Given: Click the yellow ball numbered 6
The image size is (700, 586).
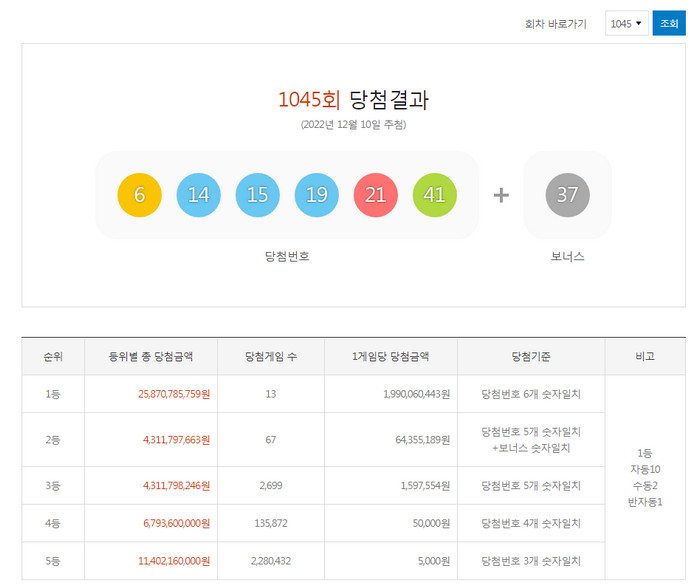Looking at the screenshot, I should click(x=139, y=195).
